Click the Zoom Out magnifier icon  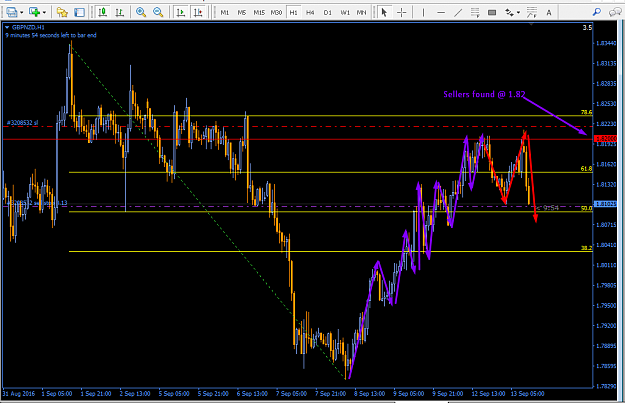[158, 12]
